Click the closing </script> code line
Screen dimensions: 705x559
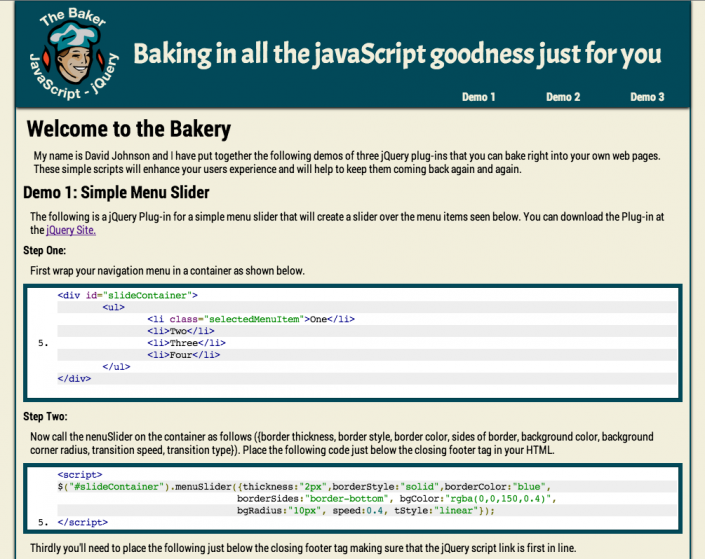tap(83, 523)
